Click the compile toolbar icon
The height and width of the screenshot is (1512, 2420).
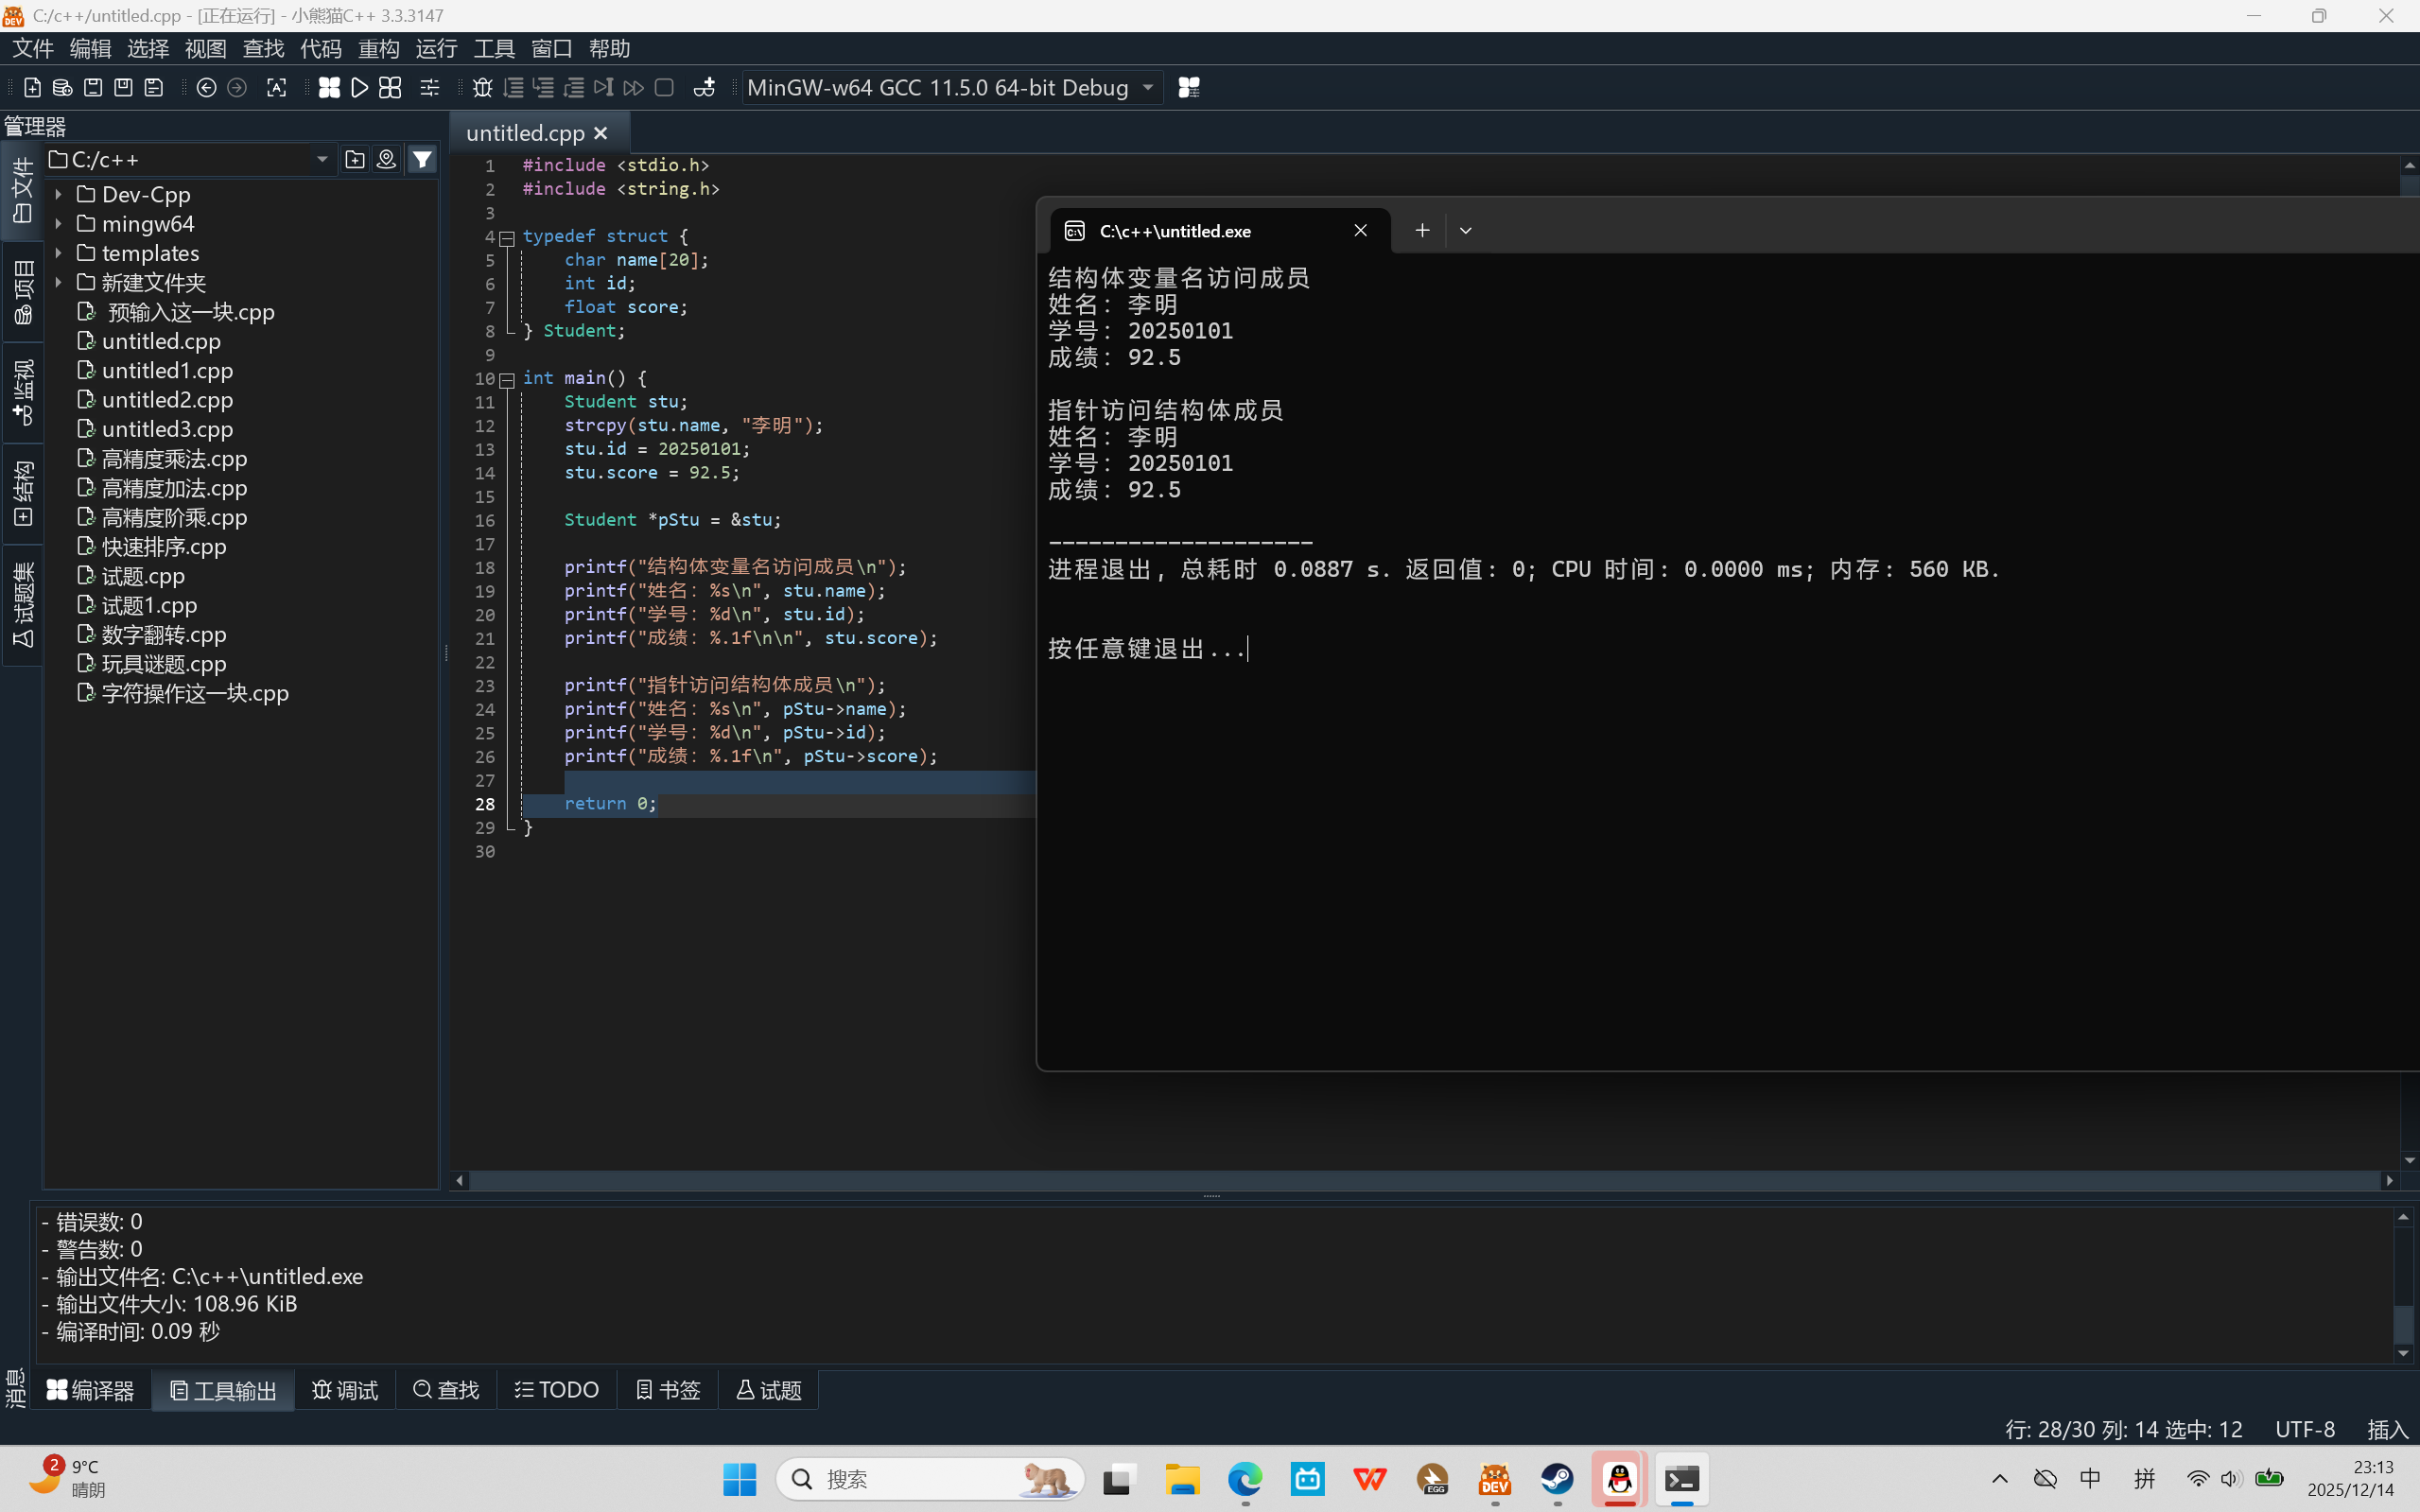tap(329, 88)
